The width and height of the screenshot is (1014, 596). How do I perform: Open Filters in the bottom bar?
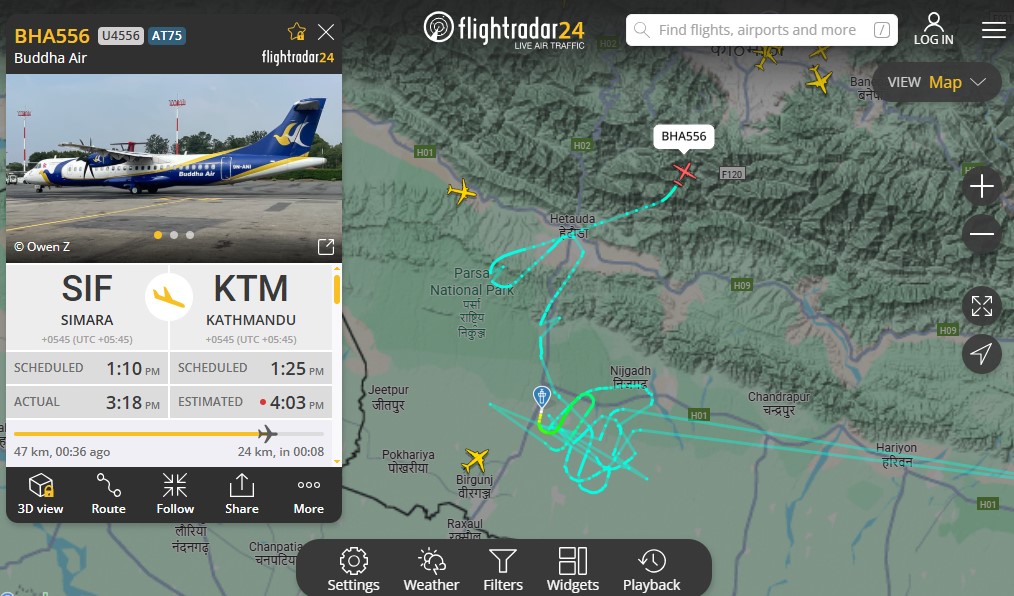coord(502,569)
